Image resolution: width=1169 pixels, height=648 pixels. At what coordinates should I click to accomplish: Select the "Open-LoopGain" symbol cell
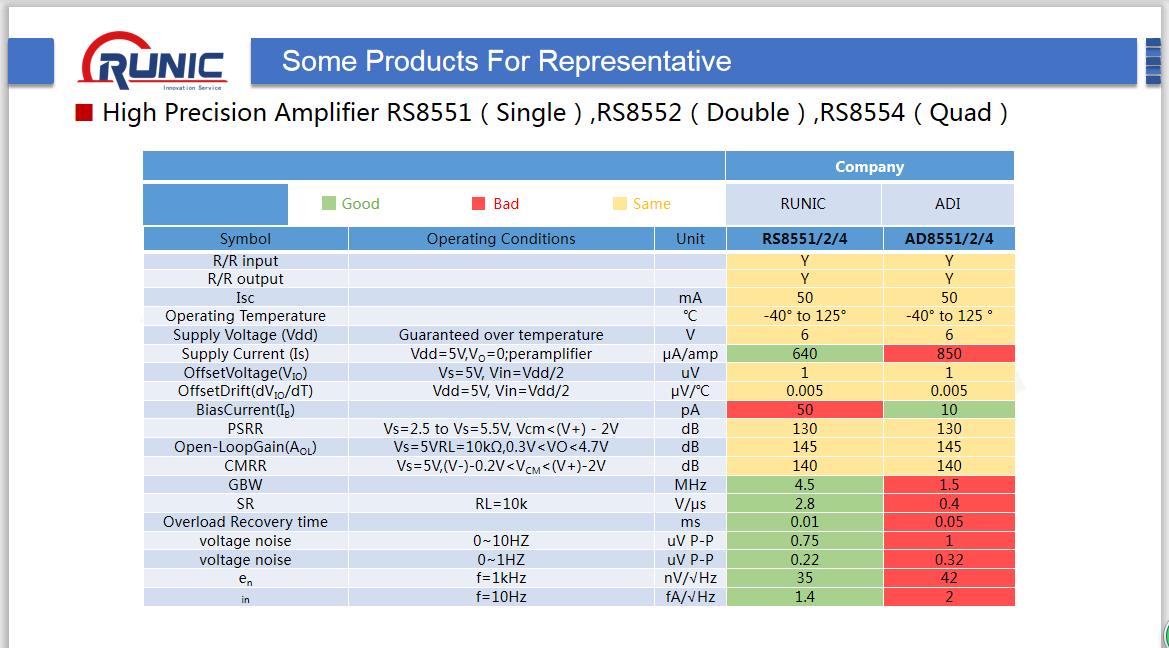[245, 447]
